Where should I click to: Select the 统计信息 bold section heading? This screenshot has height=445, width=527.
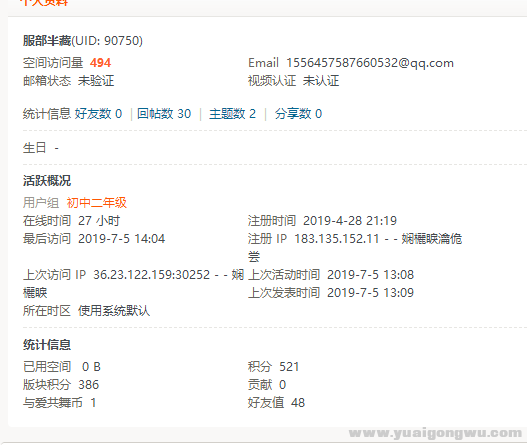pyautogui.click(x=47, y=345)
